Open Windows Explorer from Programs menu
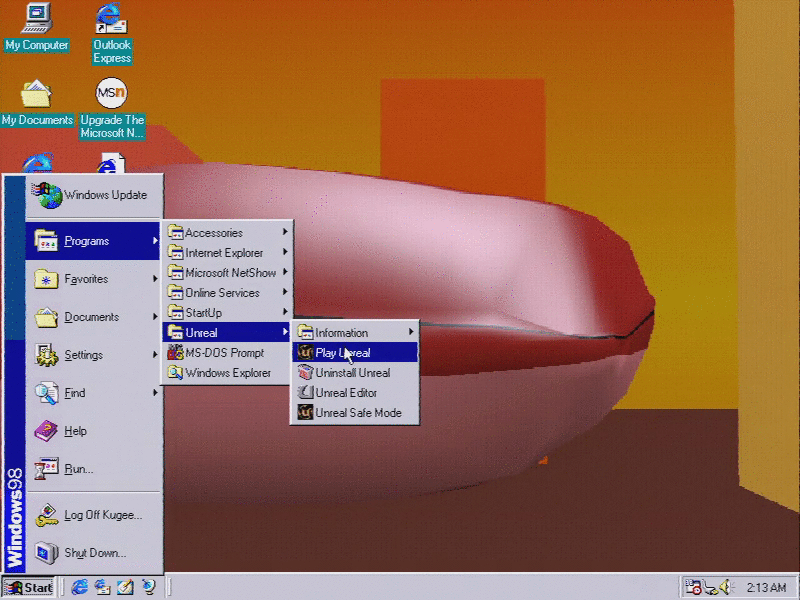 pos(228,373)
